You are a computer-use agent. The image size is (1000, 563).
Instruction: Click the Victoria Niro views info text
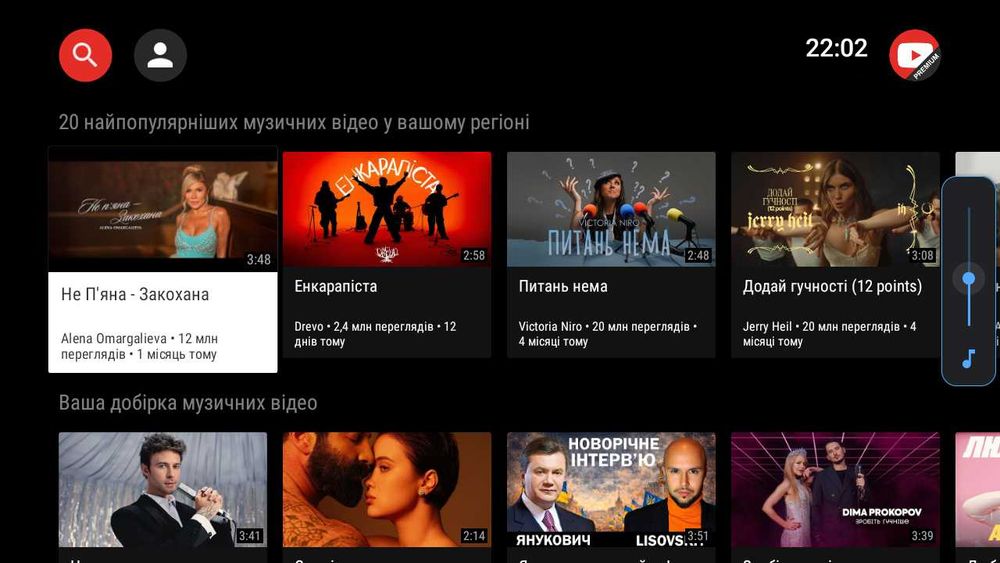(x=608, y=333)
